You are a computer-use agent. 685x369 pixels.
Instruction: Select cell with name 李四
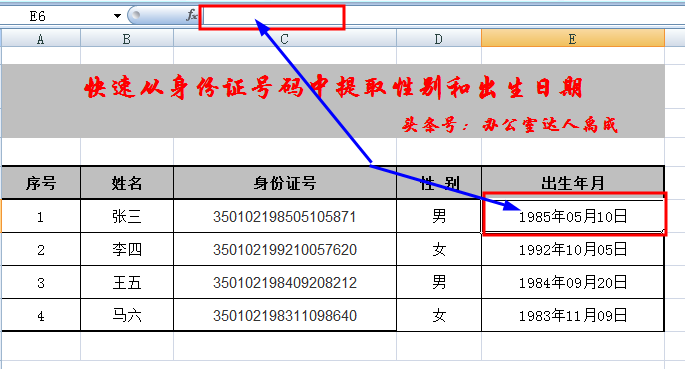(127, 249)
